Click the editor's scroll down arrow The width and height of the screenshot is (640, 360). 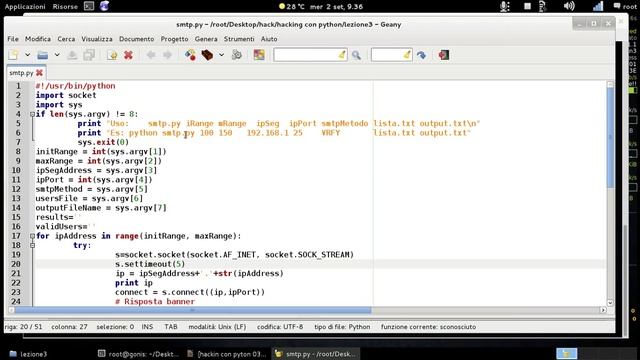pos(610,303)
